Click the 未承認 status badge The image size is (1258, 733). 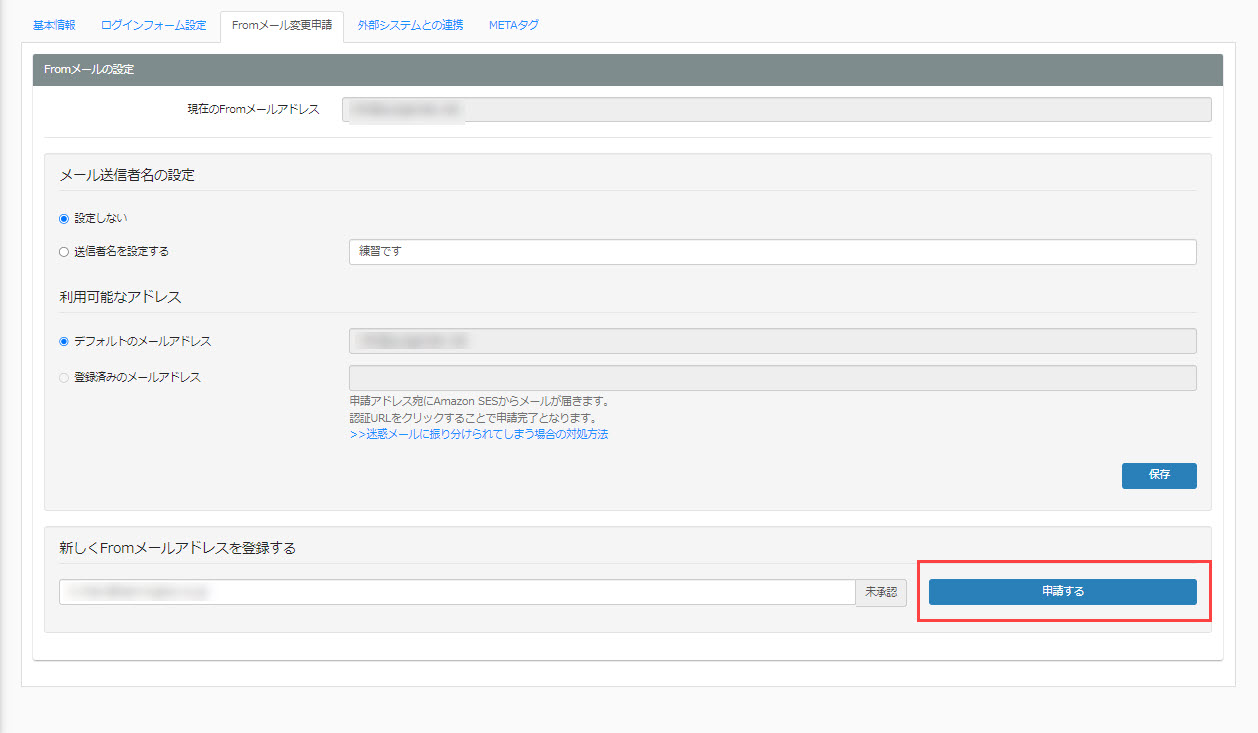(880, 592)
